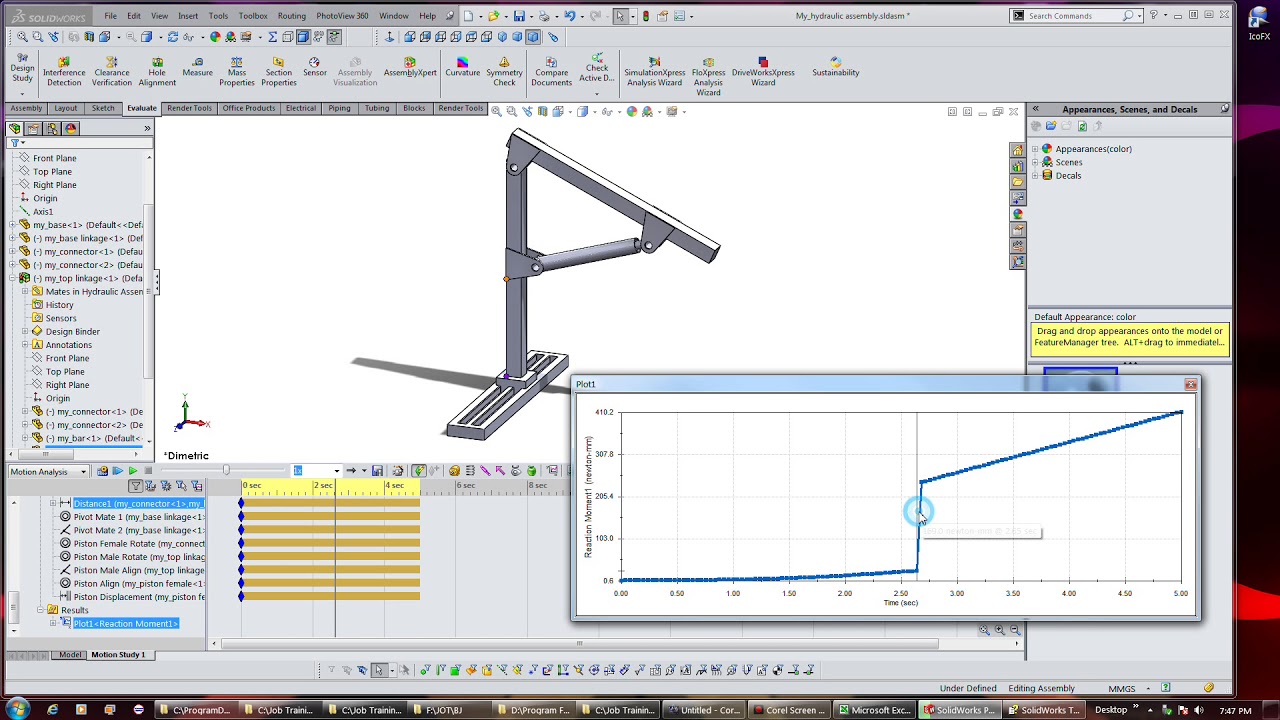Expand Mates in Hydraulic Assembly

(25, 291)
